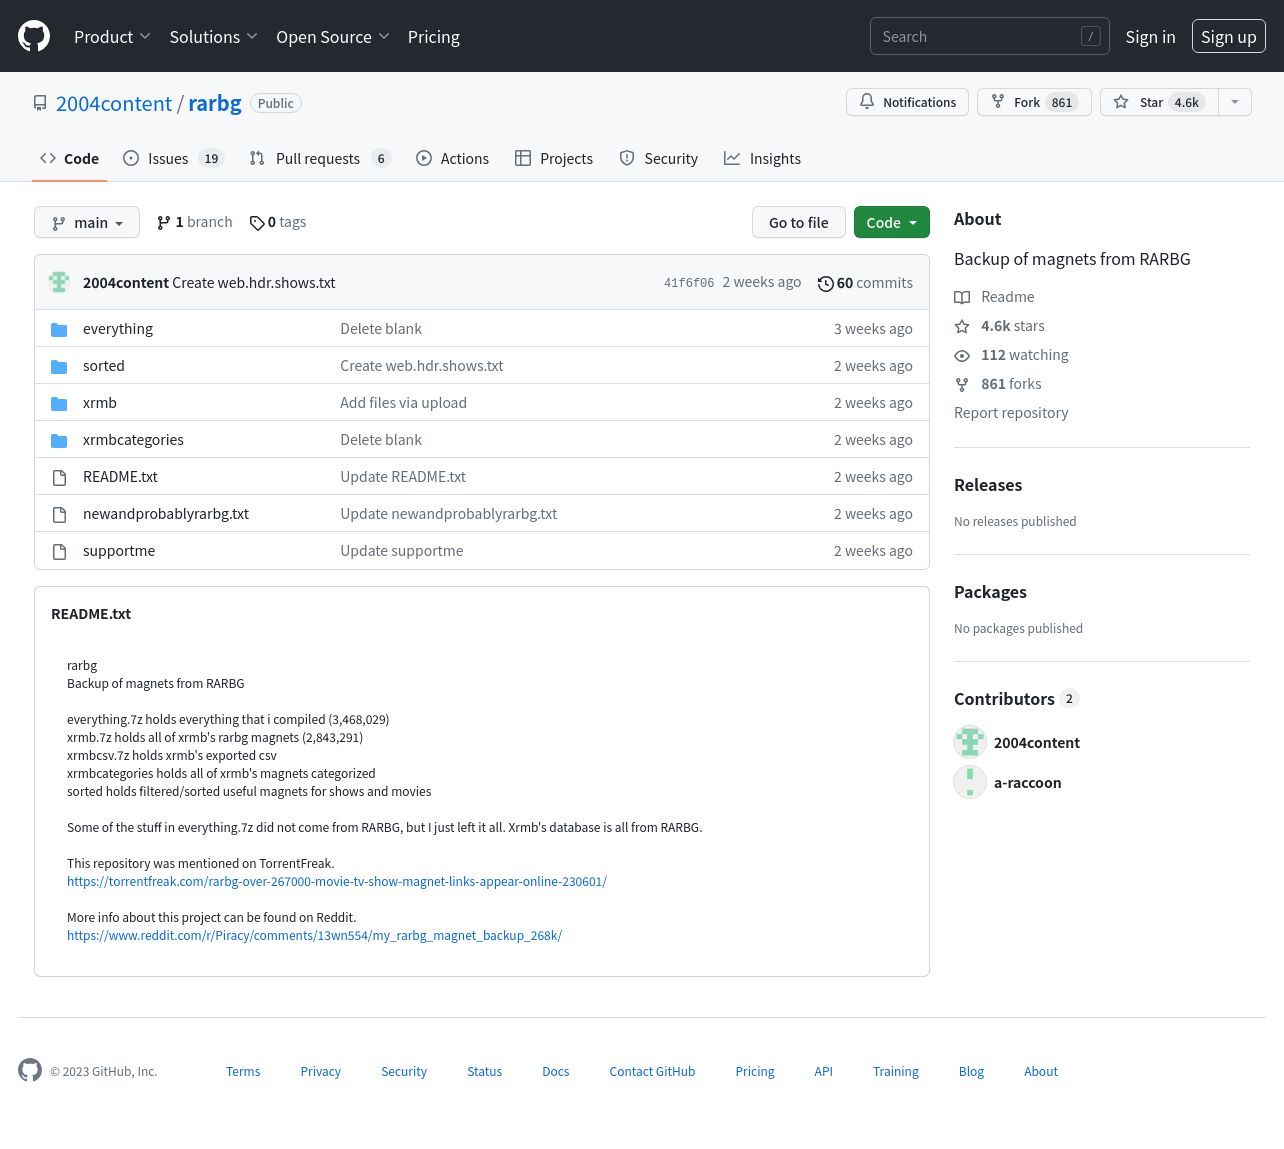Click the Terms footer link
The image size is (1284, 1149).
(243, 1071)
